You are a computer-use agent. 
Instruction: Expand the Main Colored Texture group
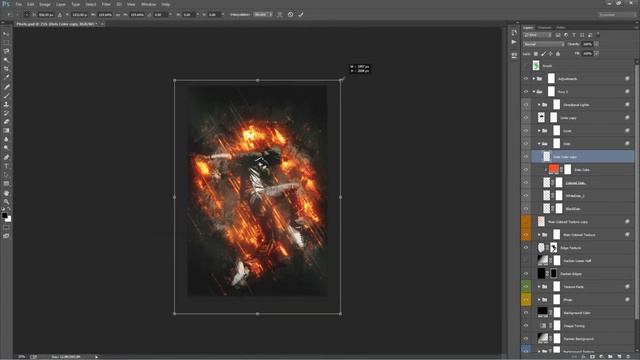click(539, 235)
